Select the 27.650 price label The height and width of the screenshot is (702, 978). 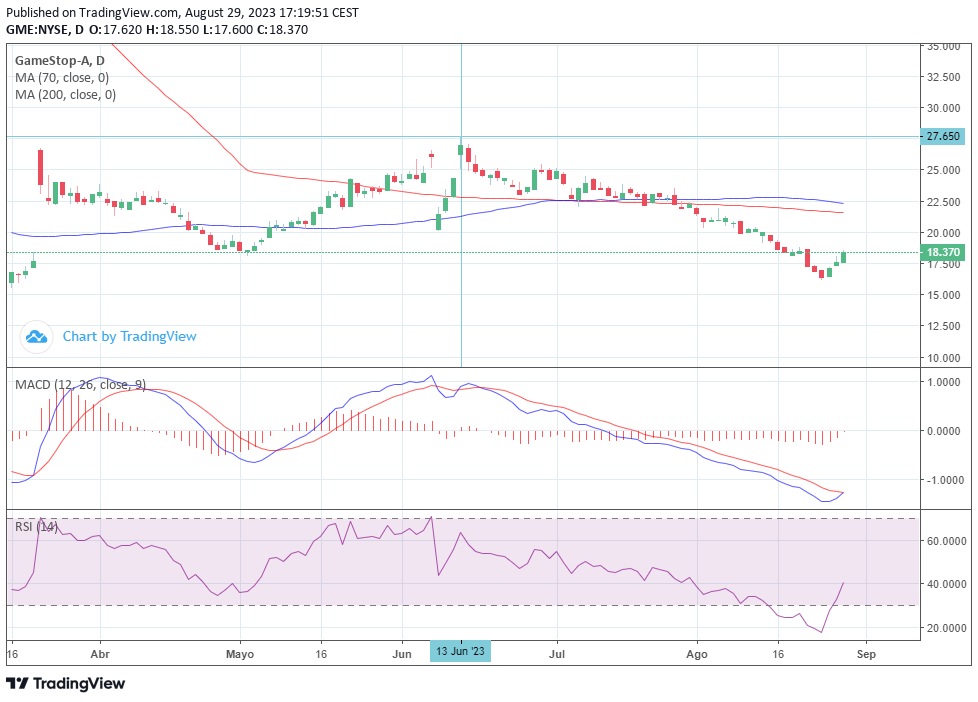tap(942, 136)
